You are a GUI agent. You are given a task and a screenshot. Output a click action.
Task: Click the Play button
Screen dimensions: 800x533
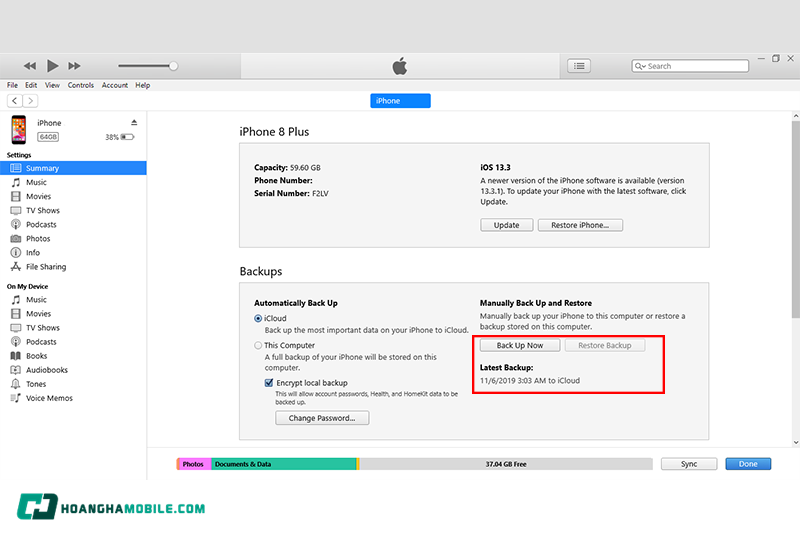click(x=53, y=66)
